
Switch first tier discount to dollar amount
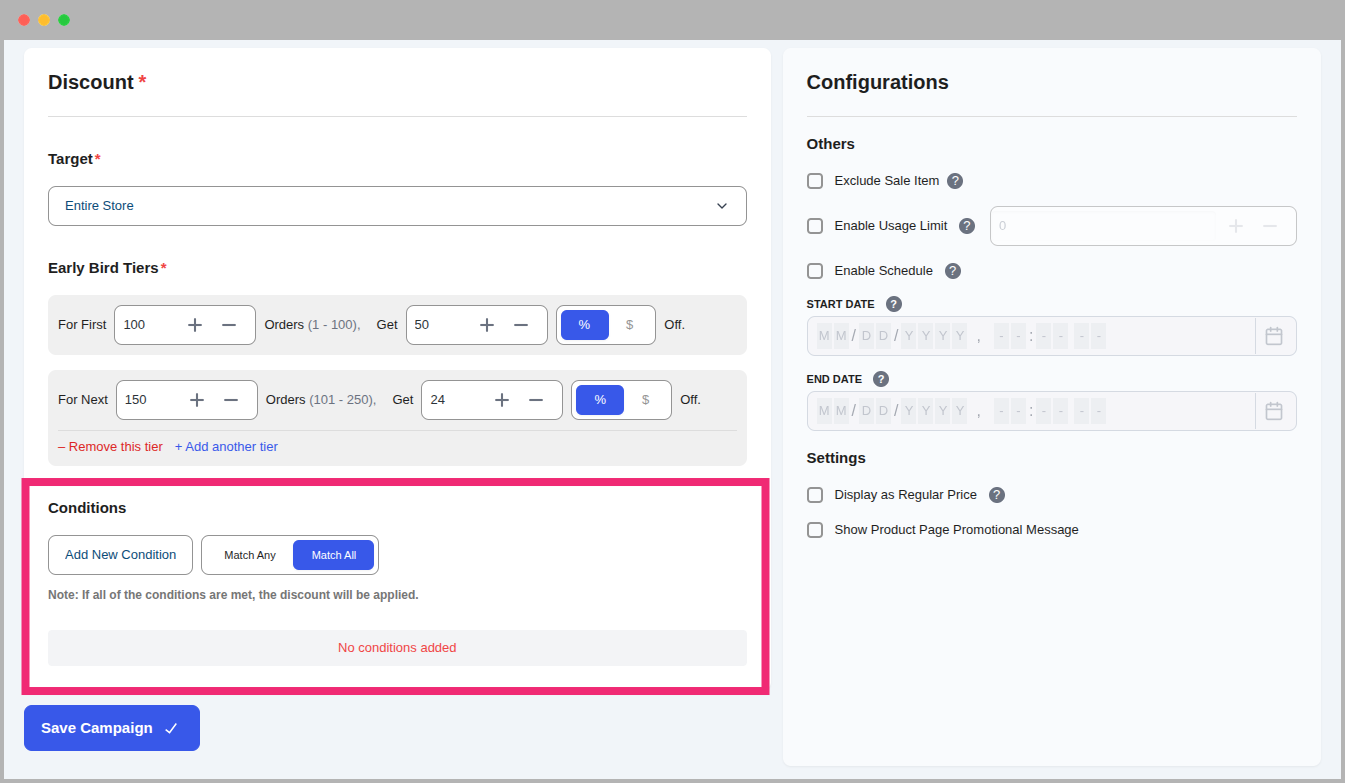tap(628, 324)
